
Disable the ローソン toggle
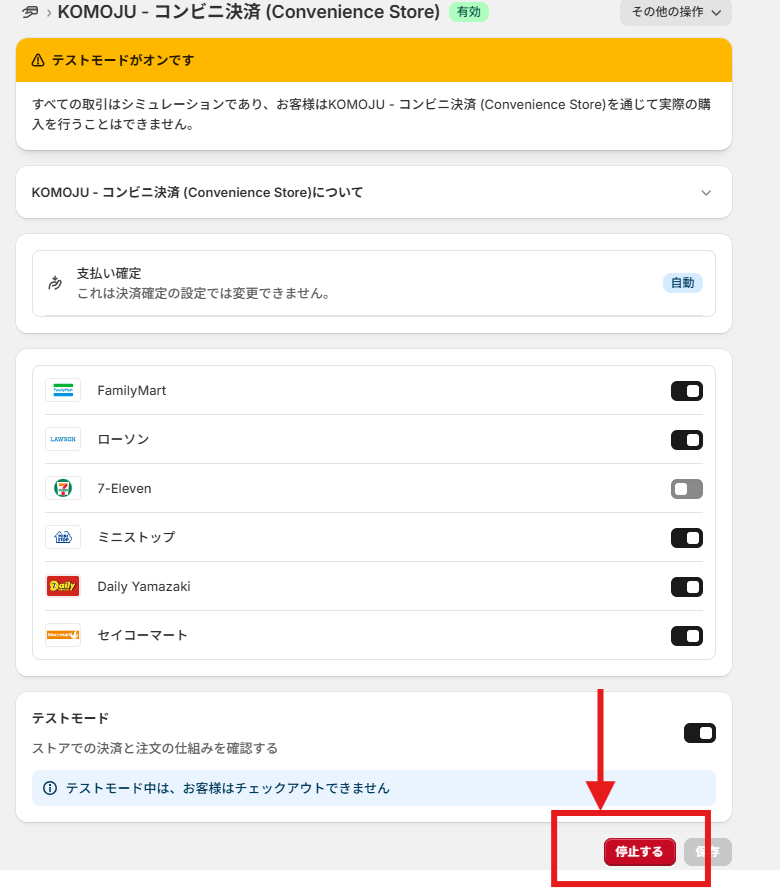[687, 440]
